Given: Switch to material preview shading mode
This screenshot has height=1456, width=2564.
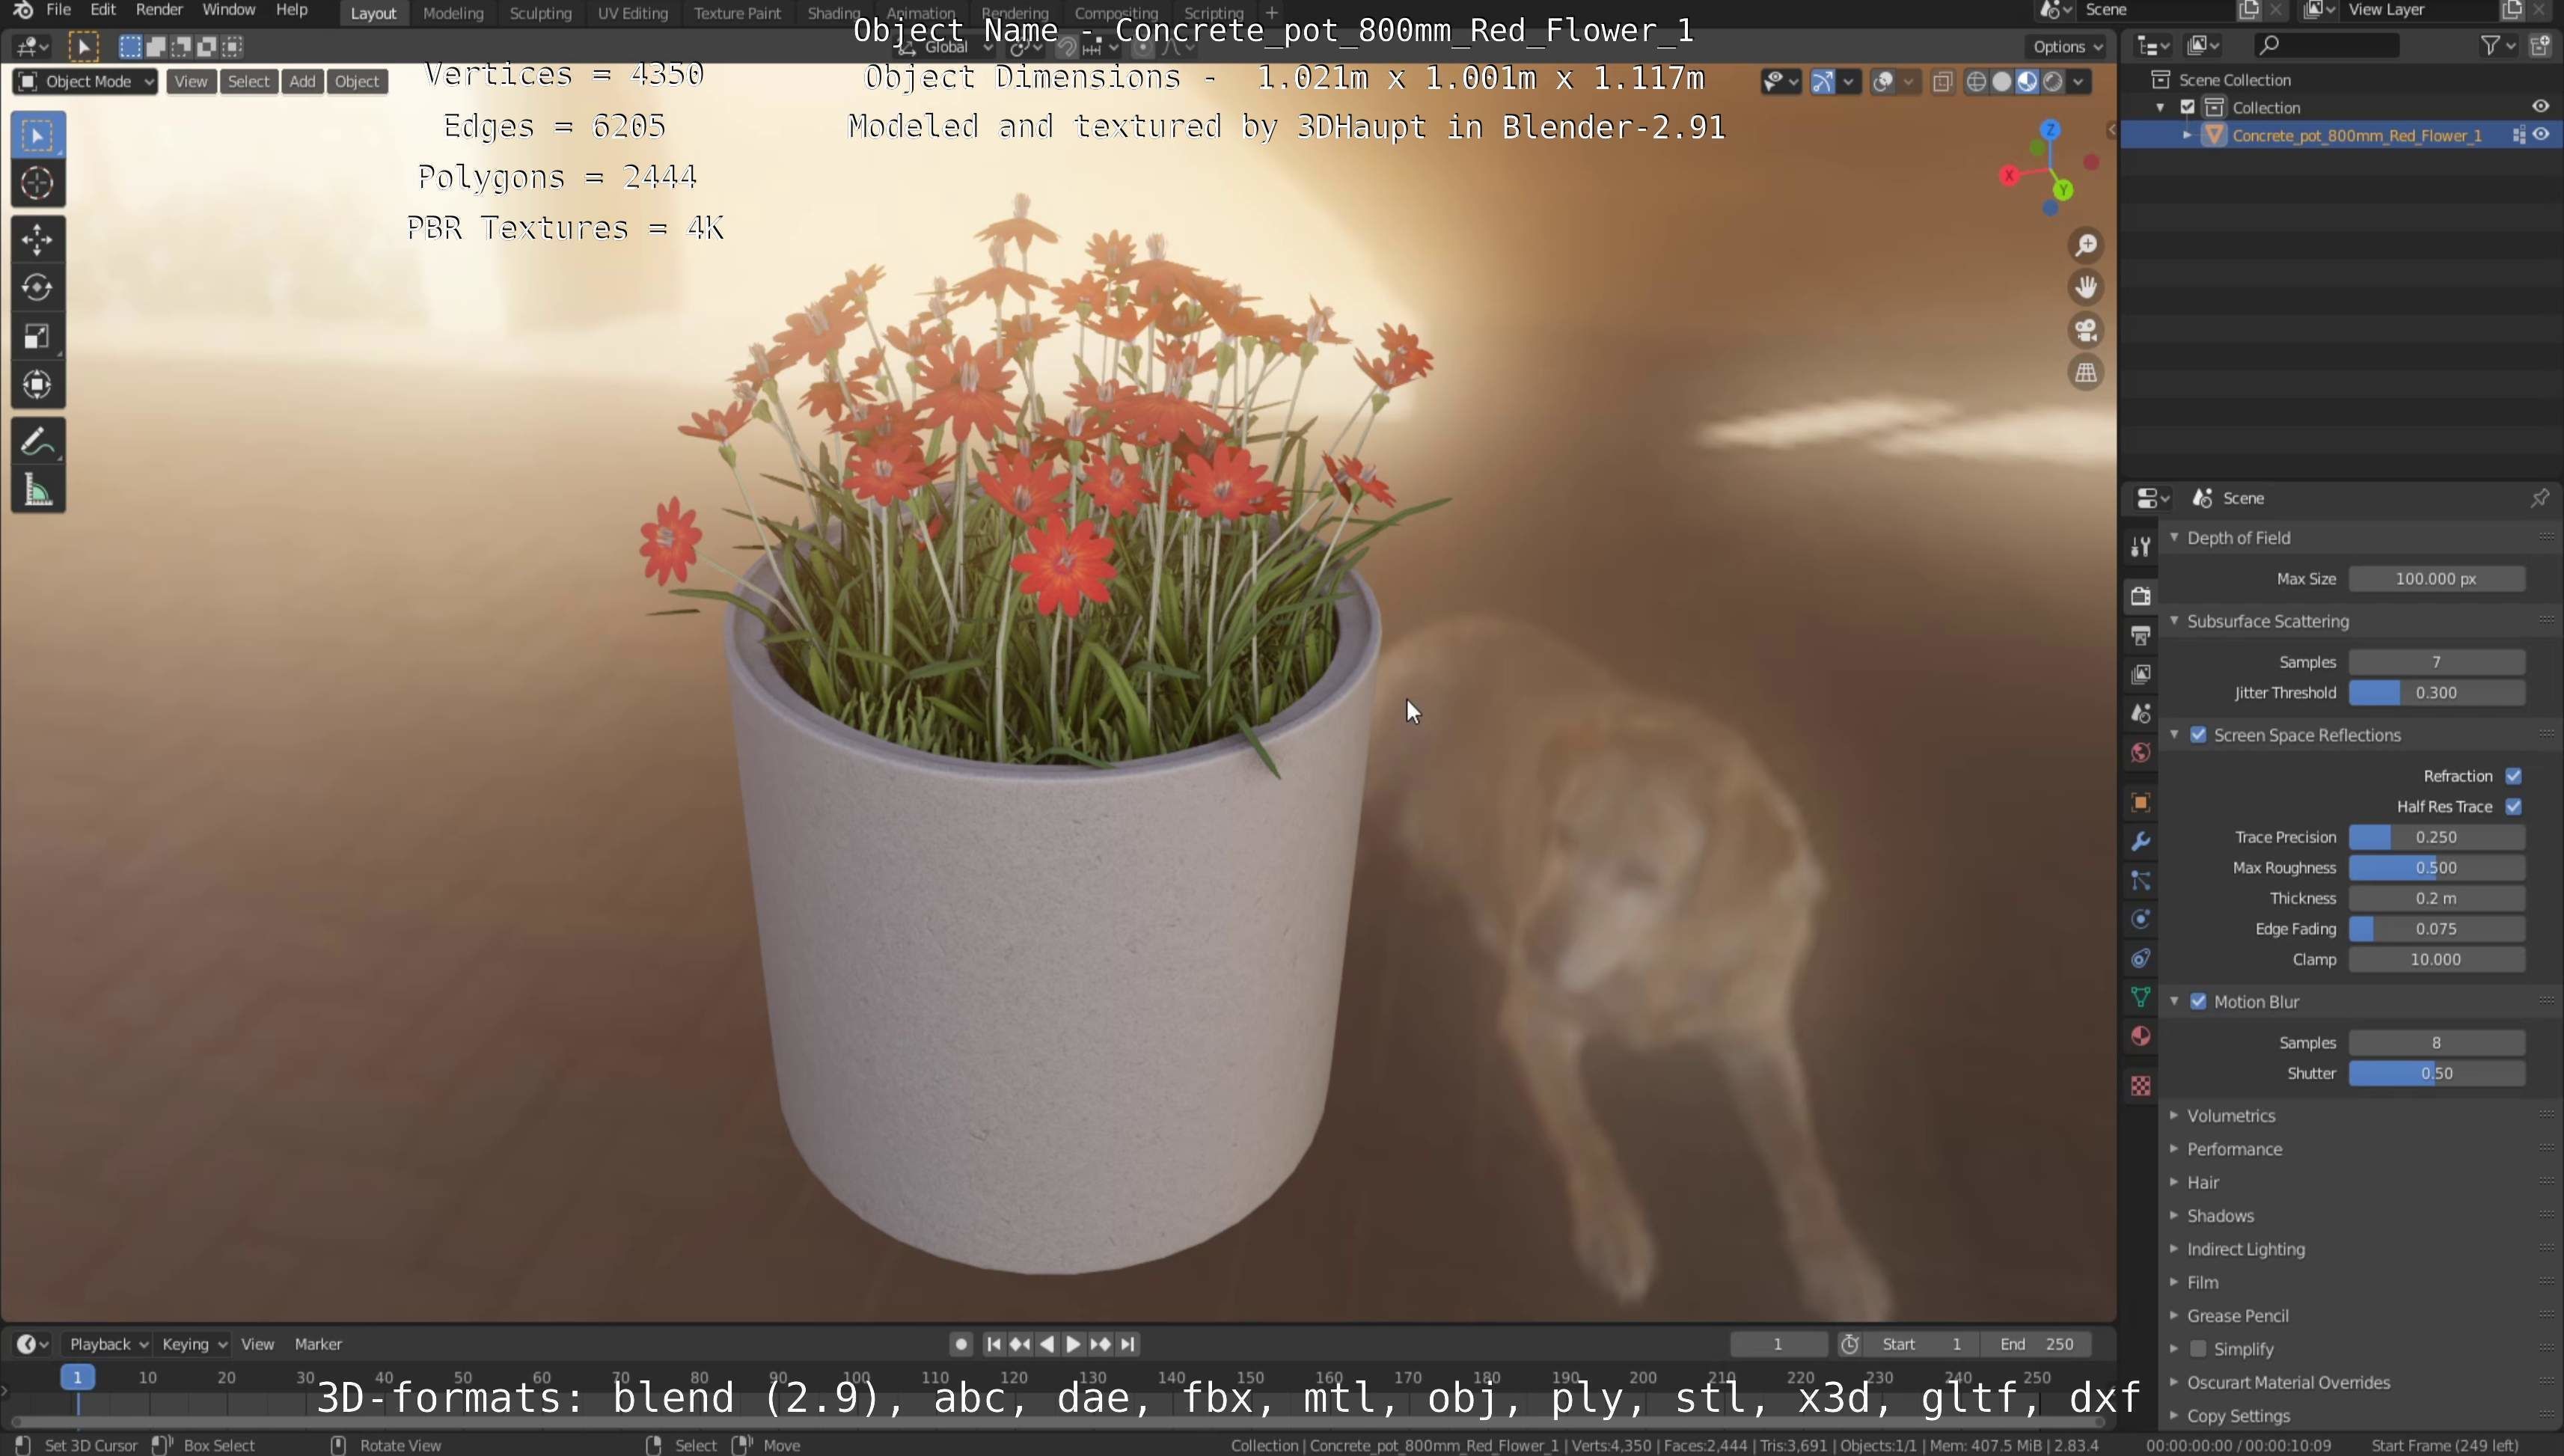Looking at the screenshot, I should [x=2027, y=82].
